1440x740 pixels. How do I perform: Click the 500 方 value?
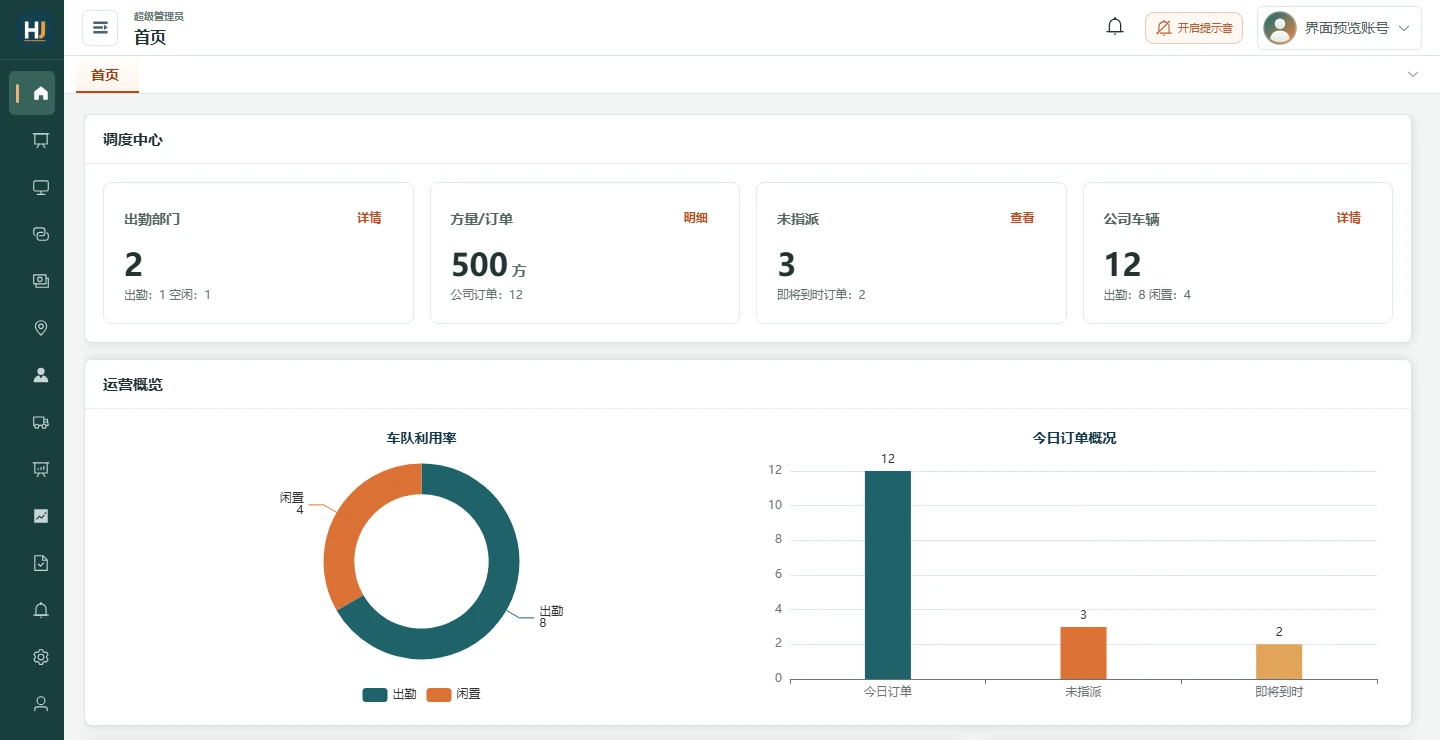[x=489, y=265]
